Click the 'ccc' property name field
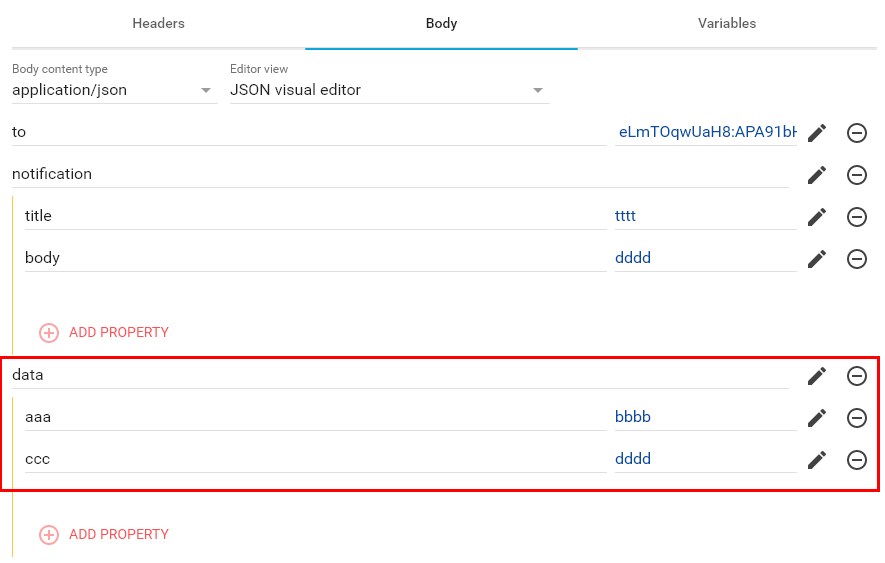The height and width of the screenshot is (563, 885). [x=316, y=459]
